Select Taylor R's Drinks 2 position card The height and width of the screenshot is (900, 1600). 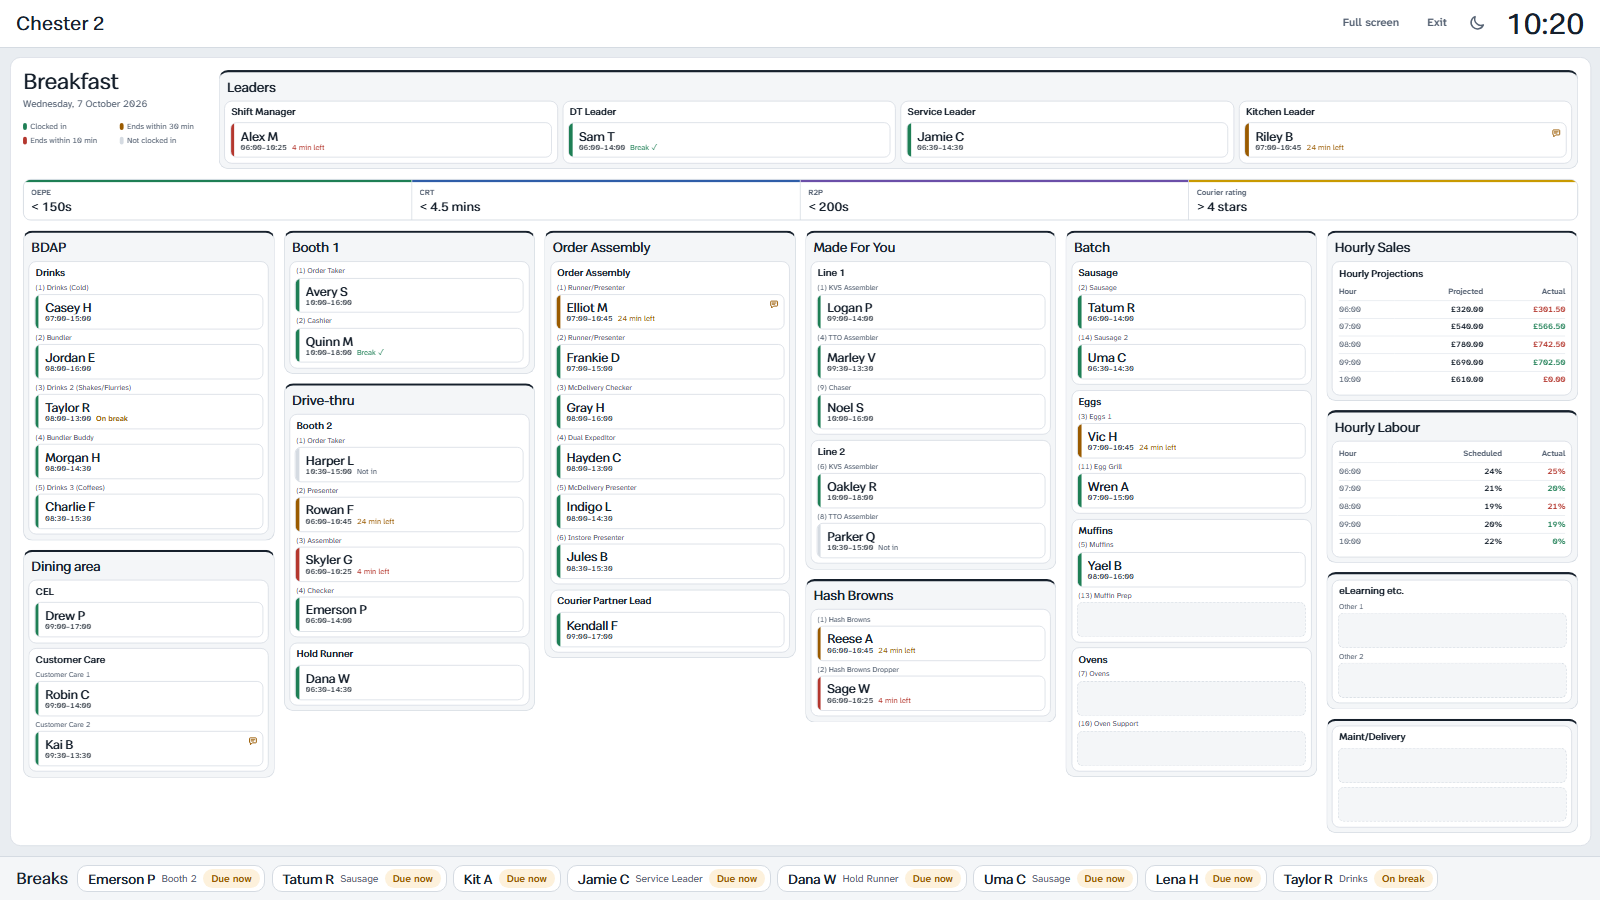149,412
